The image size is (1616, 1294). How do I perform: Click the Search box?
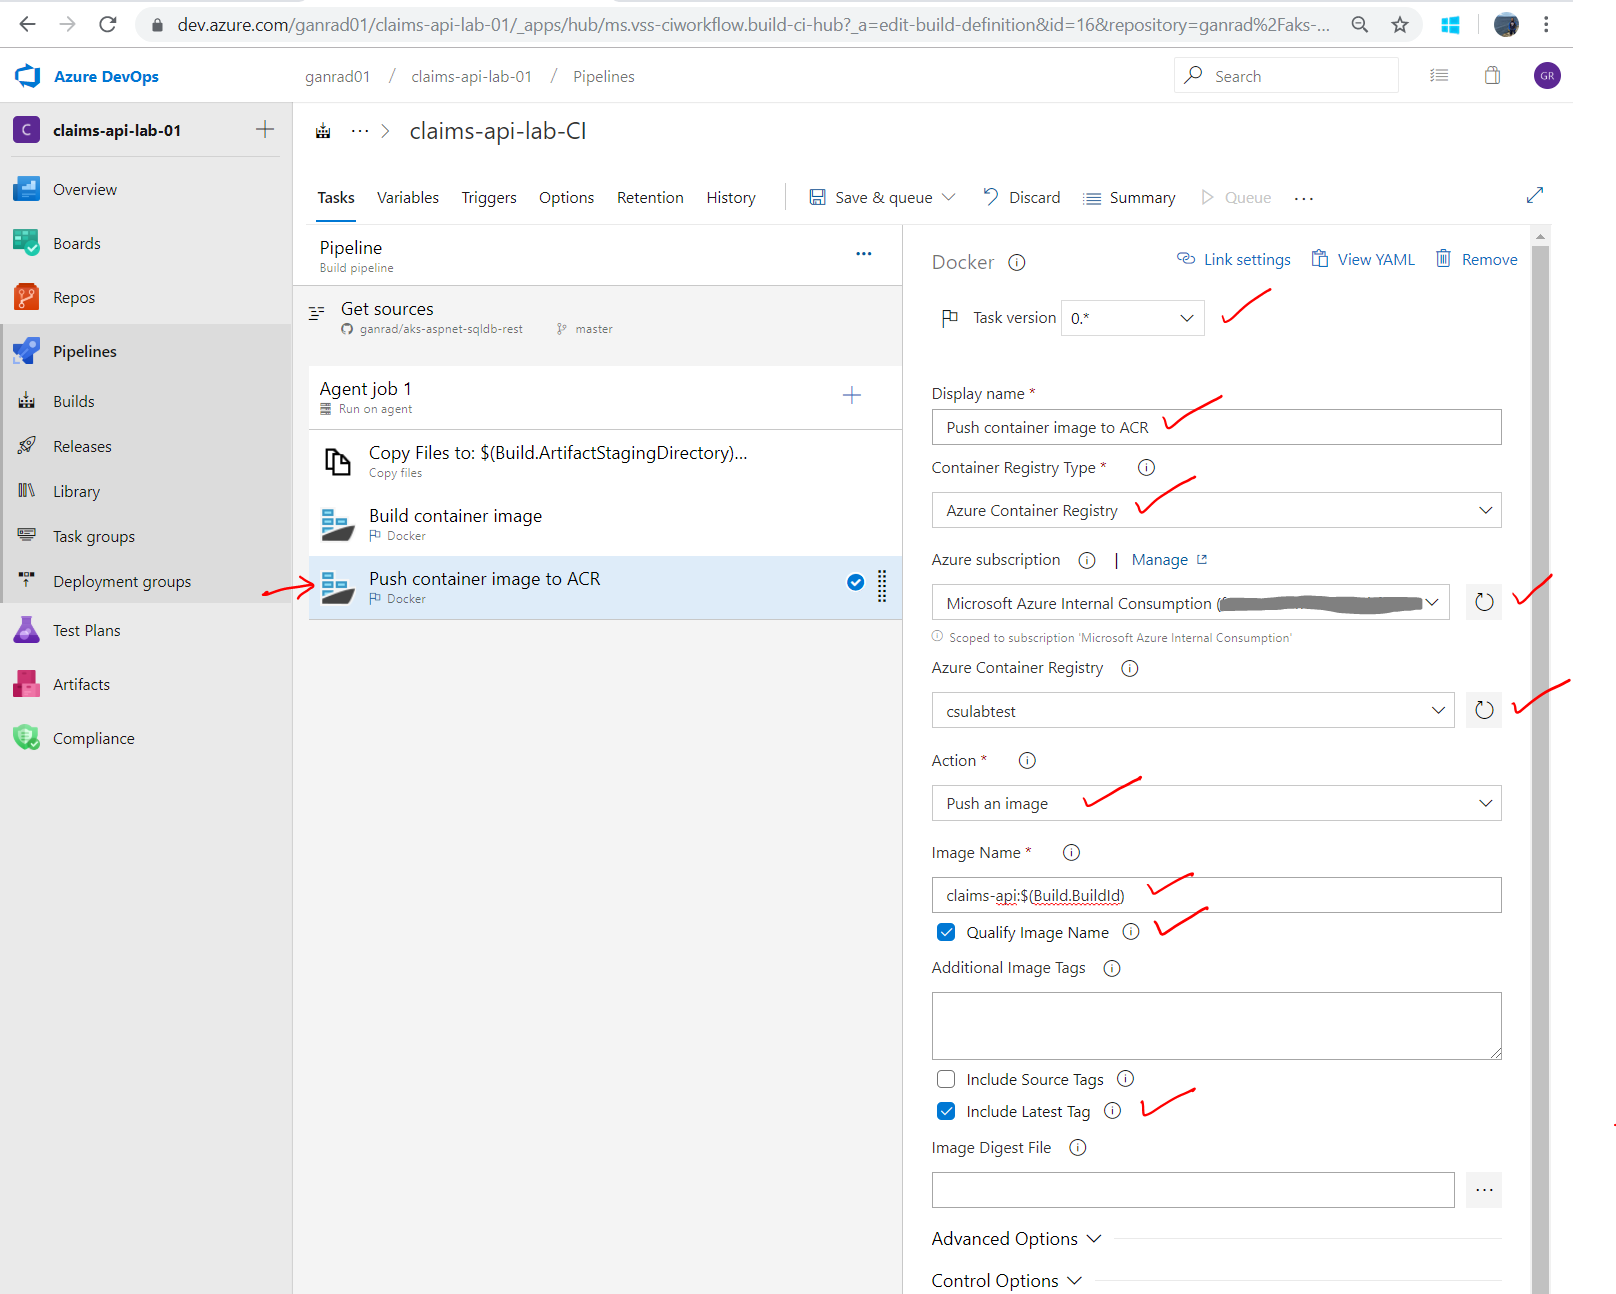pos(1286,75)
